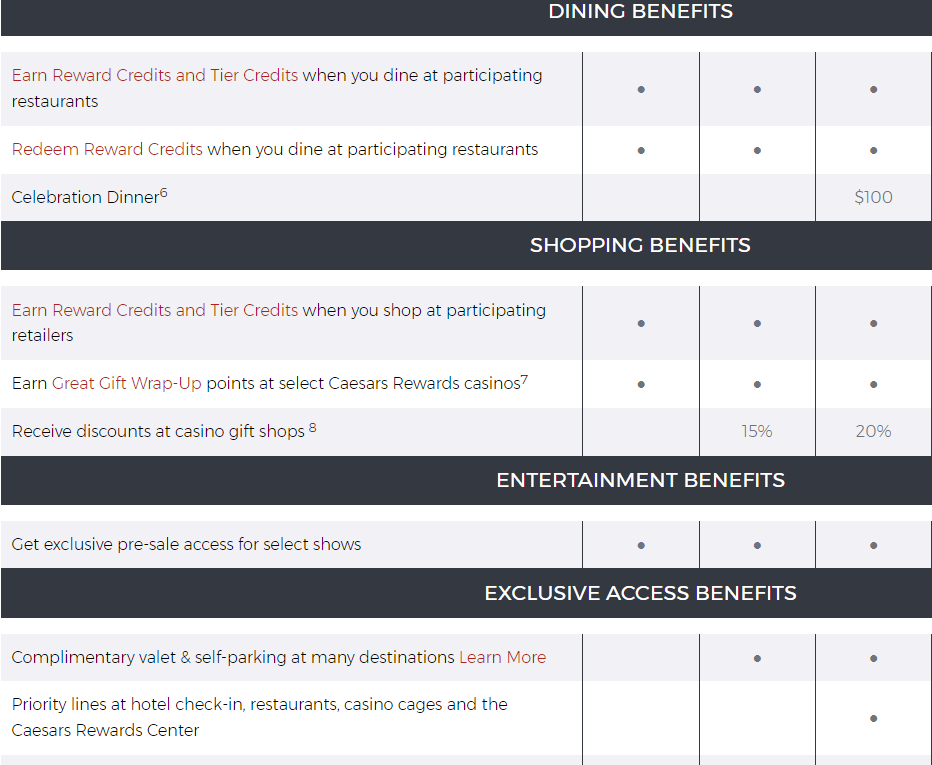Click the Redeem Reward Credits link

[107, 150]
